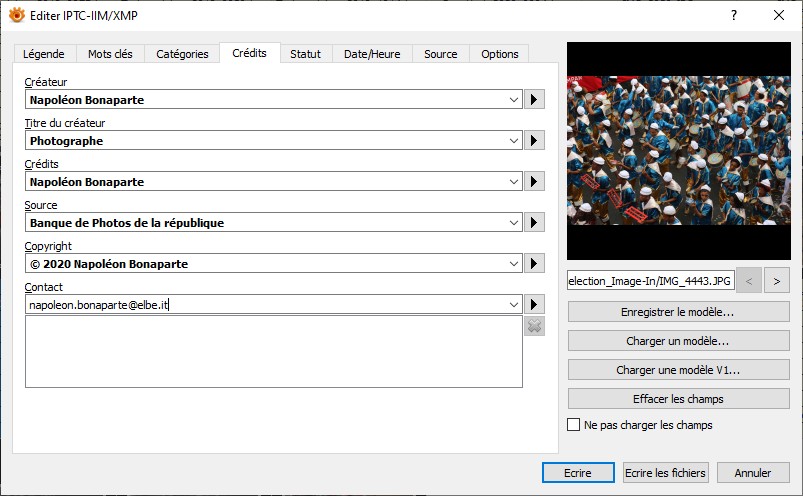803x496 pixels.
Task: Click the arrow button beside Titre du créateur
Action: [534, 141]
